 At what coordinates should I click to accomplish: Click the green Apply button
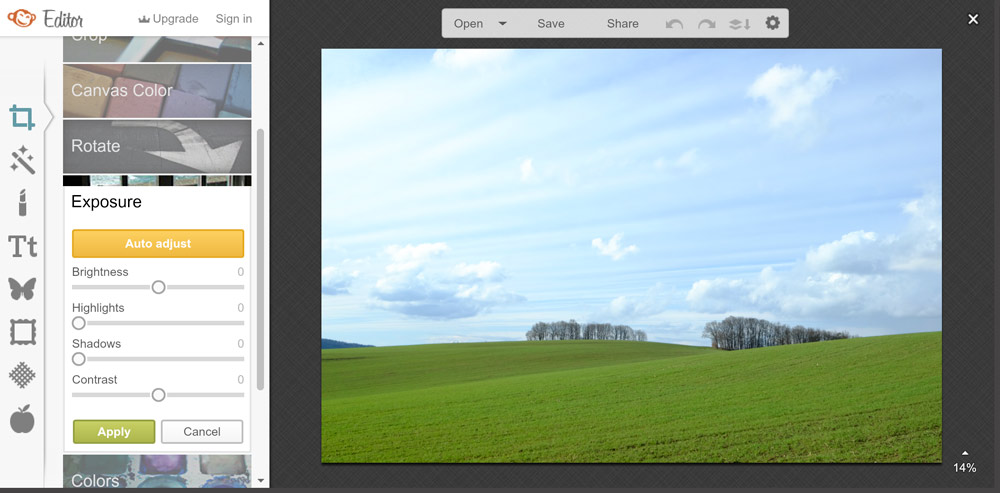point(114,432)
